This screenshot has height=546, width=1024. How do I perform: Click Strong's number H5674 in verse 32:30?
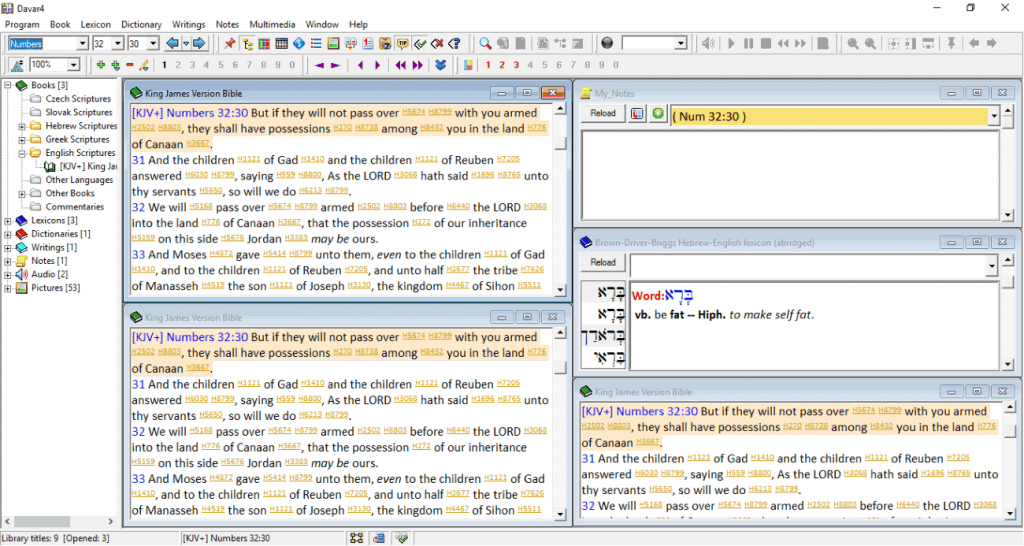pos(413,112)
